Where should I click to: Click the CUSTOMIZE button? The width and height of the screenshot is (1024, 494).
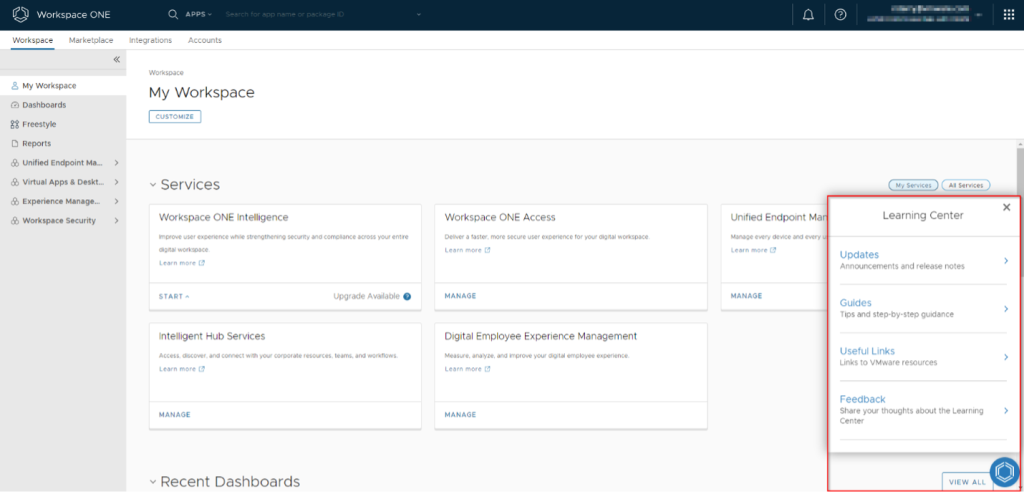pos(174,117)
